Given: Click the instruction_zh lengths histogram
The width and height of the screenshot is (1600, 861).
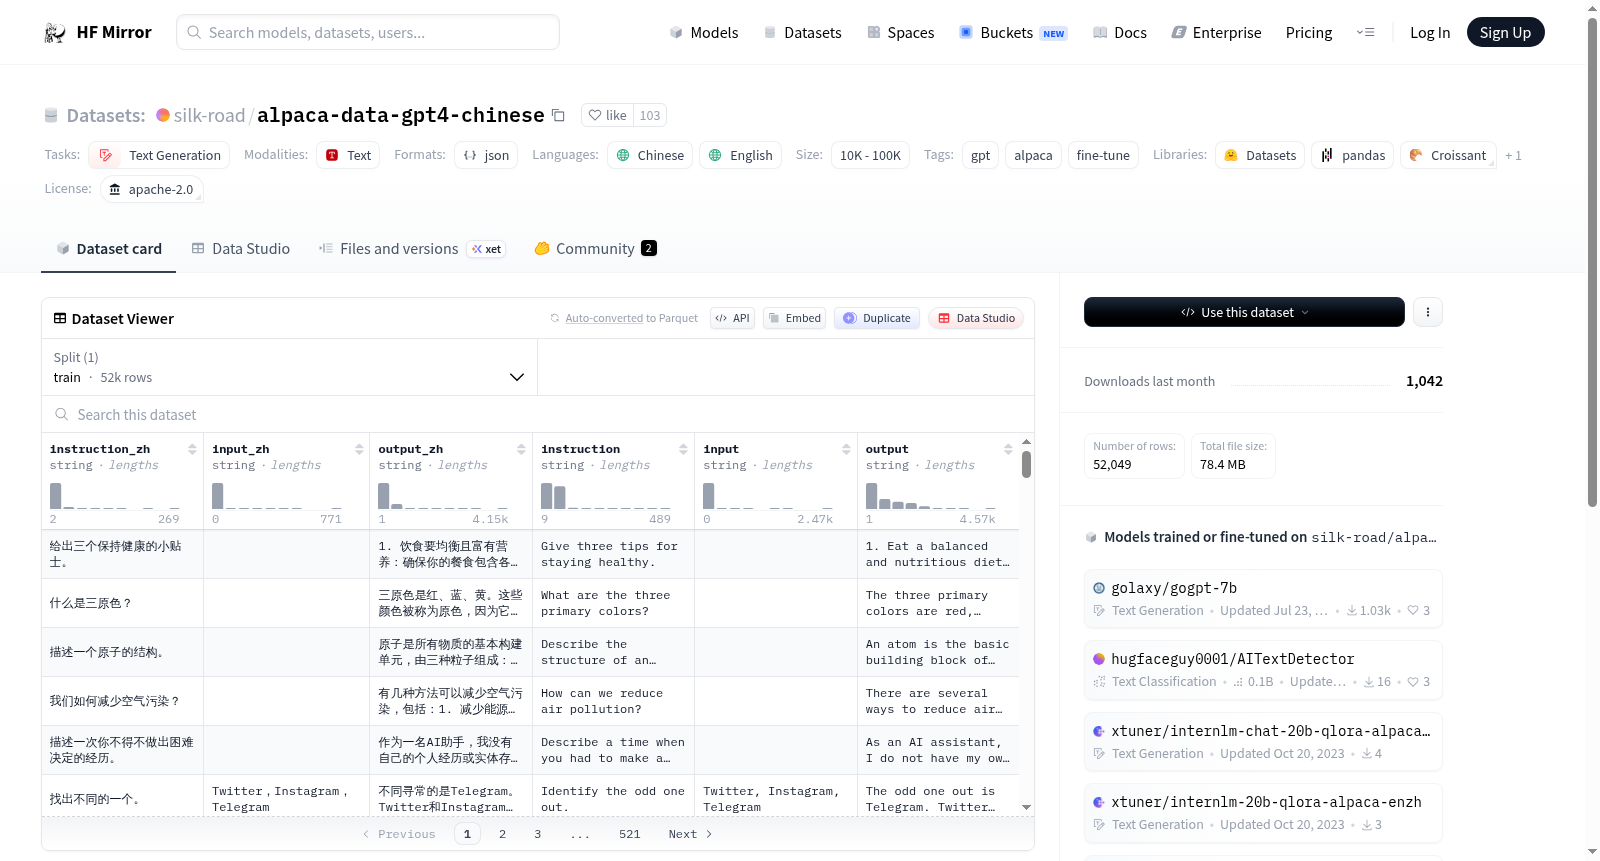Looking at the screenshot, I should [114, 496].
